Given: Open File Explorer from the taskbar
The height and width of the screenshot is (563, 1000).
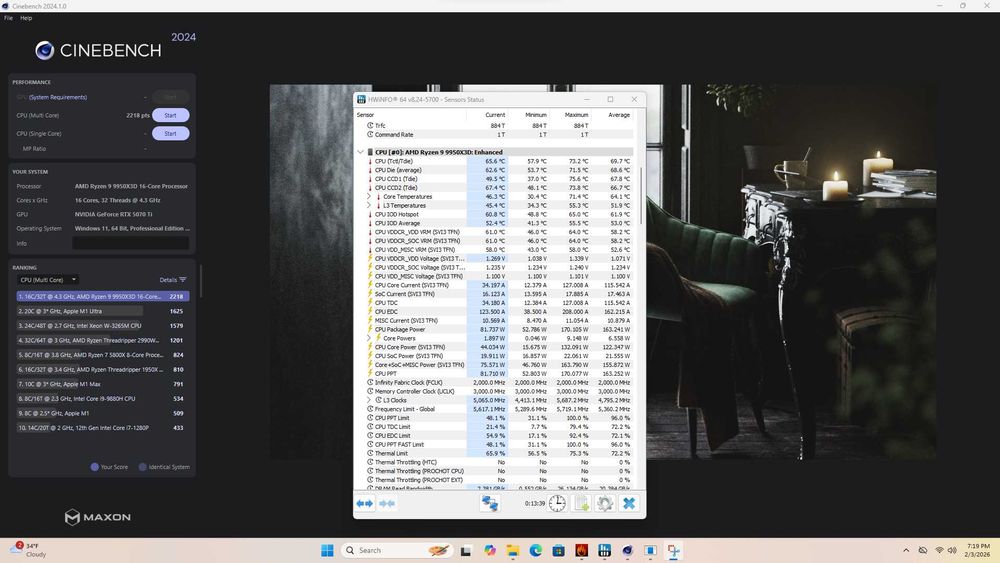Looking at the screenshot, I should pyautogui.click(x=512, y=550).
